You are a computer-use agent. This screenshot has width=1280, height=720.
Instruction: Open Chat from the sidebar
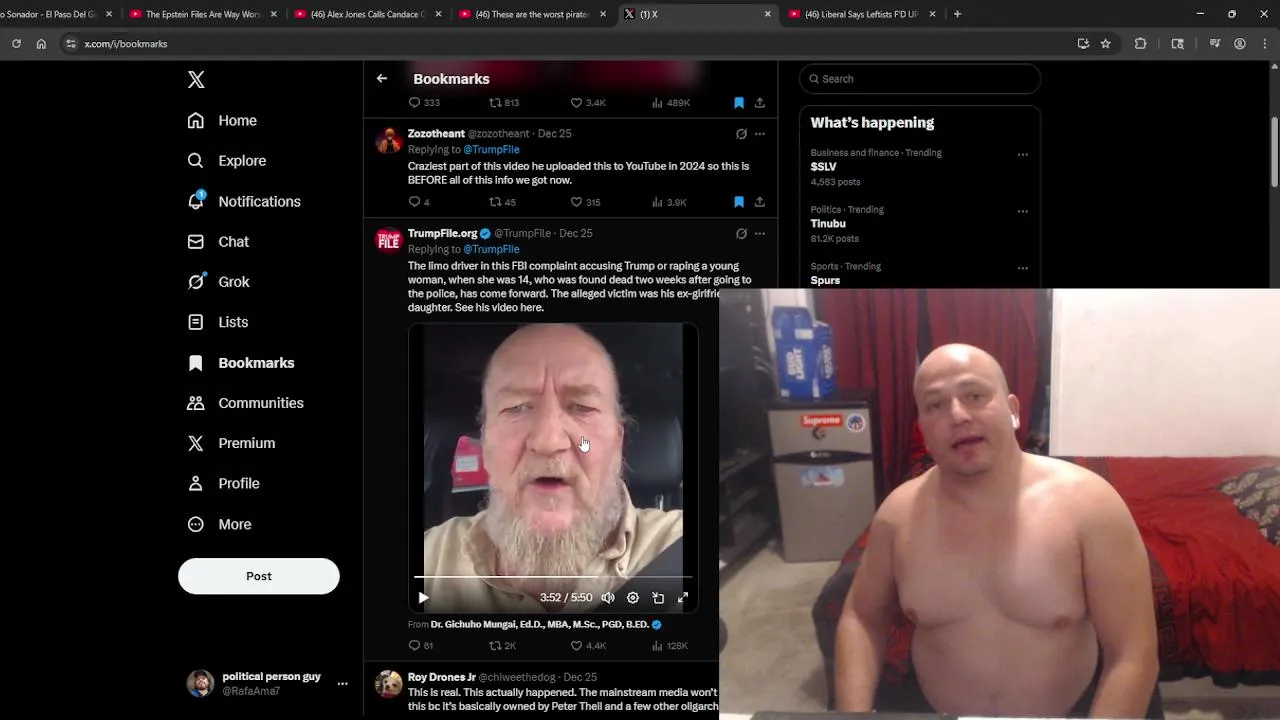coord(219,242)
